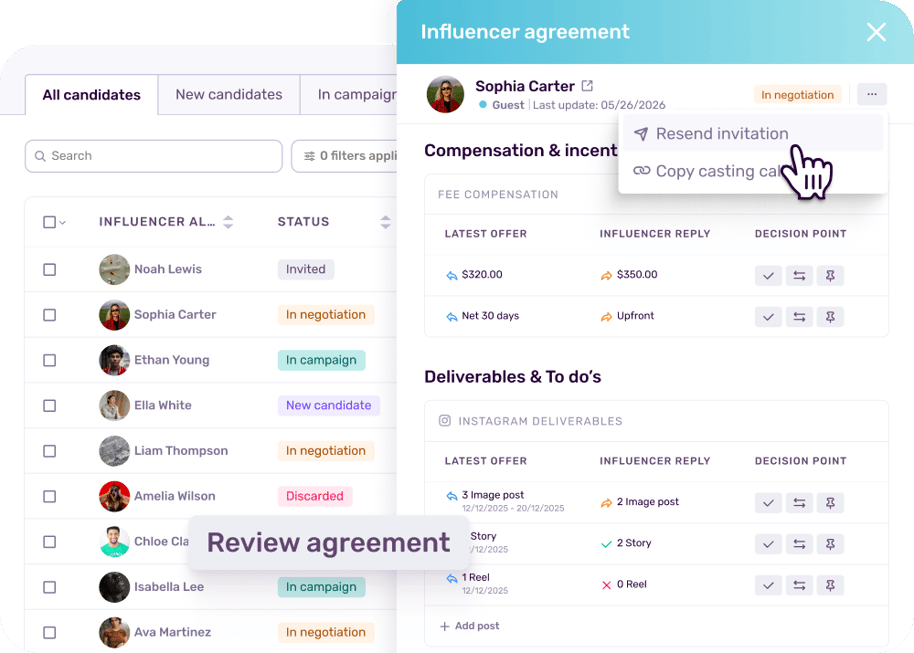Open Sophia Carter's external profile link icon

587,86
